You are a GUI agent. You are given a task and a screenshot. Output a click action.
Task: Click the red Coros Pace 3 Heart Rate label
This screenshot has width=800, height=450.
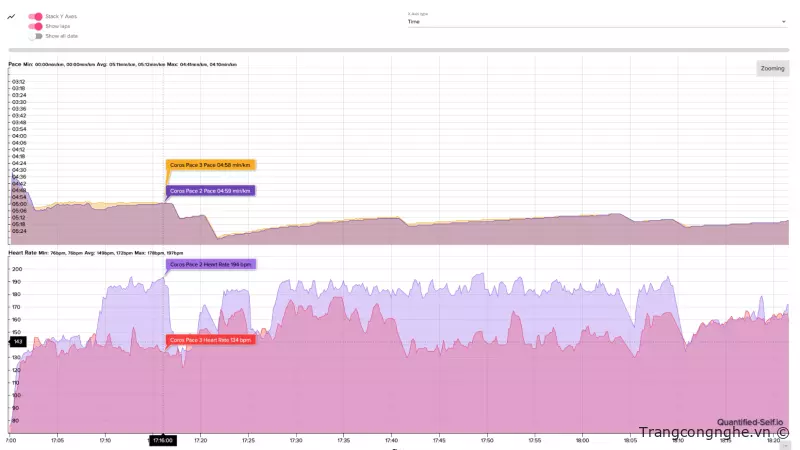[211, 340]
